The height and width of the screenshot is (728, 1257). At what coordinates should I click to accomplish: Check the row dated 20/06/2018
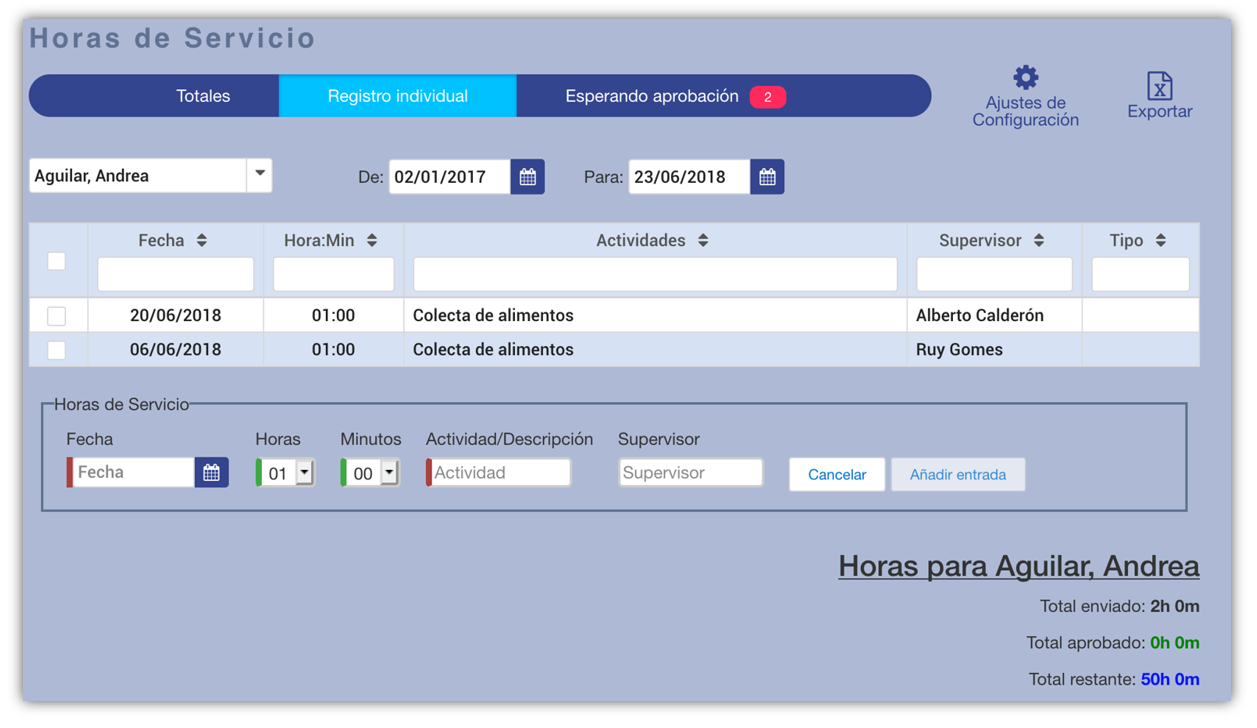(57, 316)
